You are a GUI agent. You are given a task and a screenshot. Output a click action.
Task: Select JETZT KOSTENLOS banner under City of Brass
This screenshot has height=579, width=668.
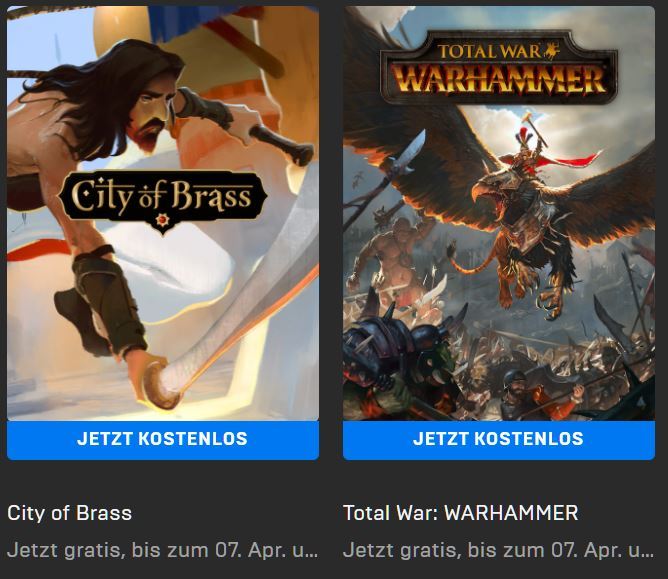click(163, 440)
